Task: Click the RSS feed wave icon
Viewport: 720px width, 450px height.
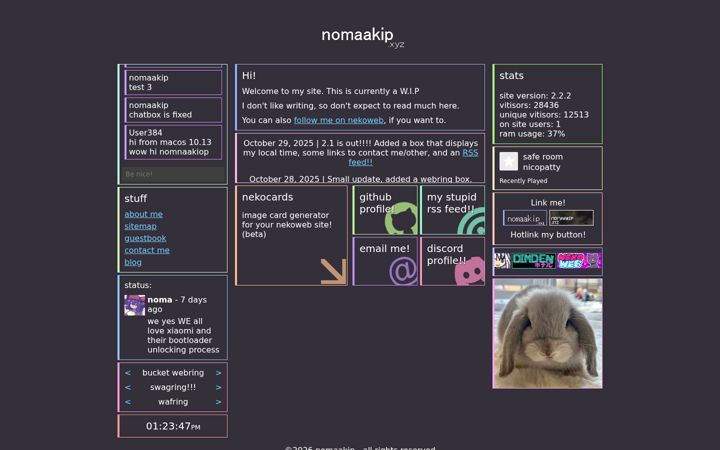Action: coord(471,220)
